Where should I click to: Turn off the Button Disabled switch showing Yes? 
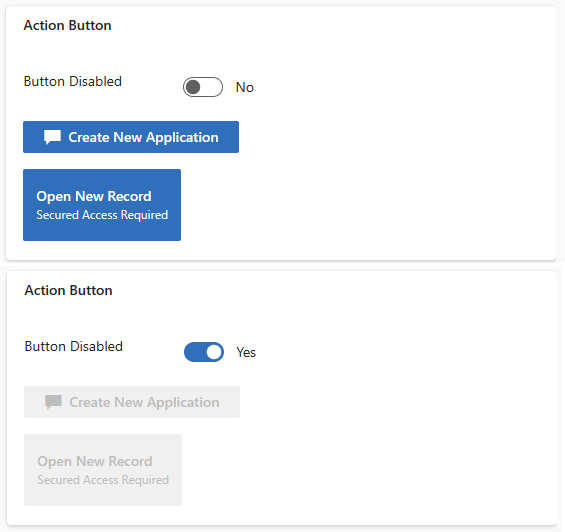[x=204, y=352]
